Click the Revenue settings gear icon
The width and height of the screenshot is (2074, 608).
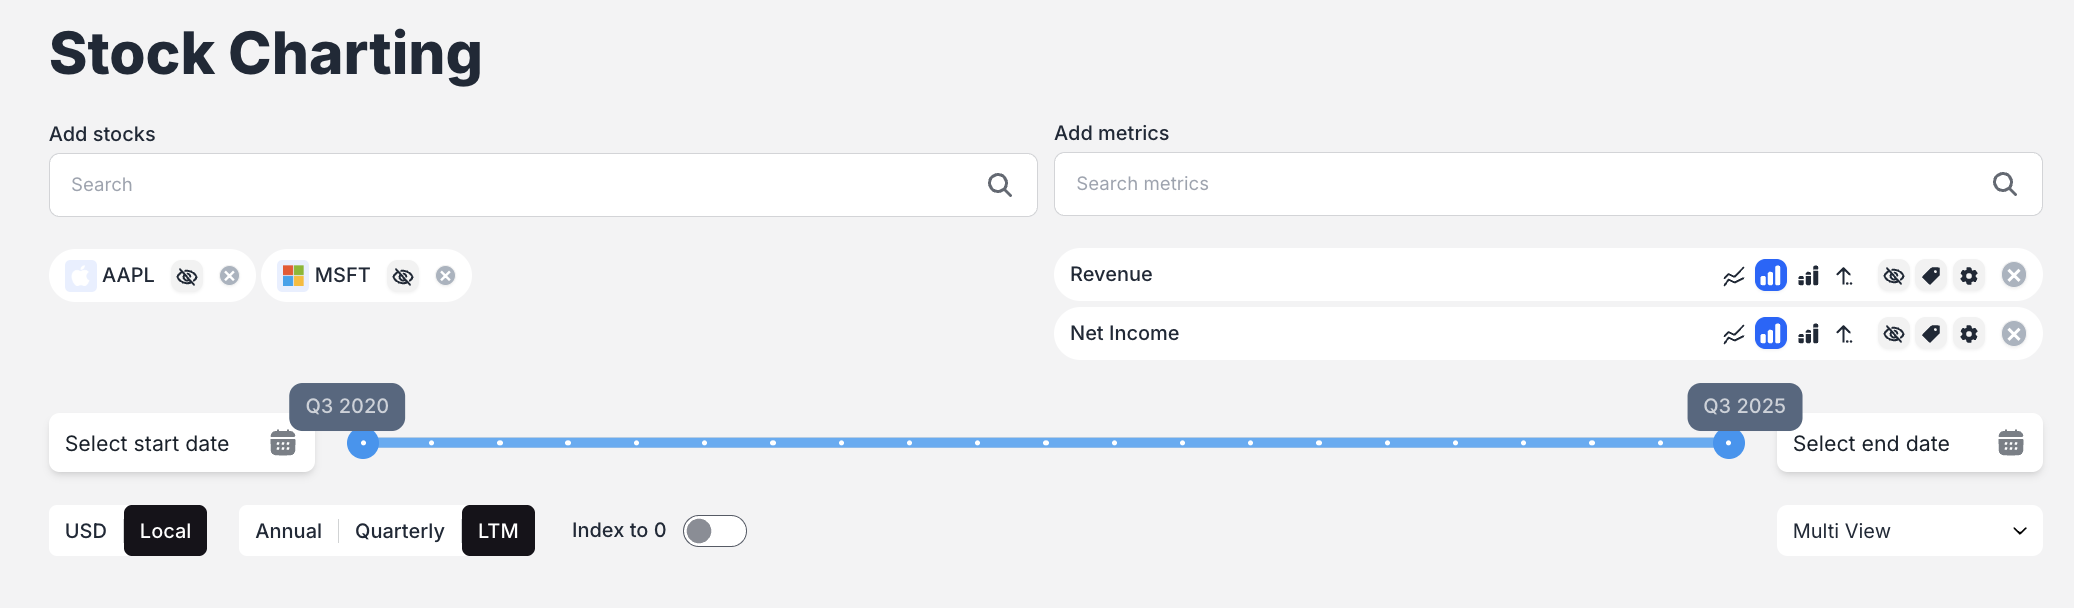[x=1969, y=276]
